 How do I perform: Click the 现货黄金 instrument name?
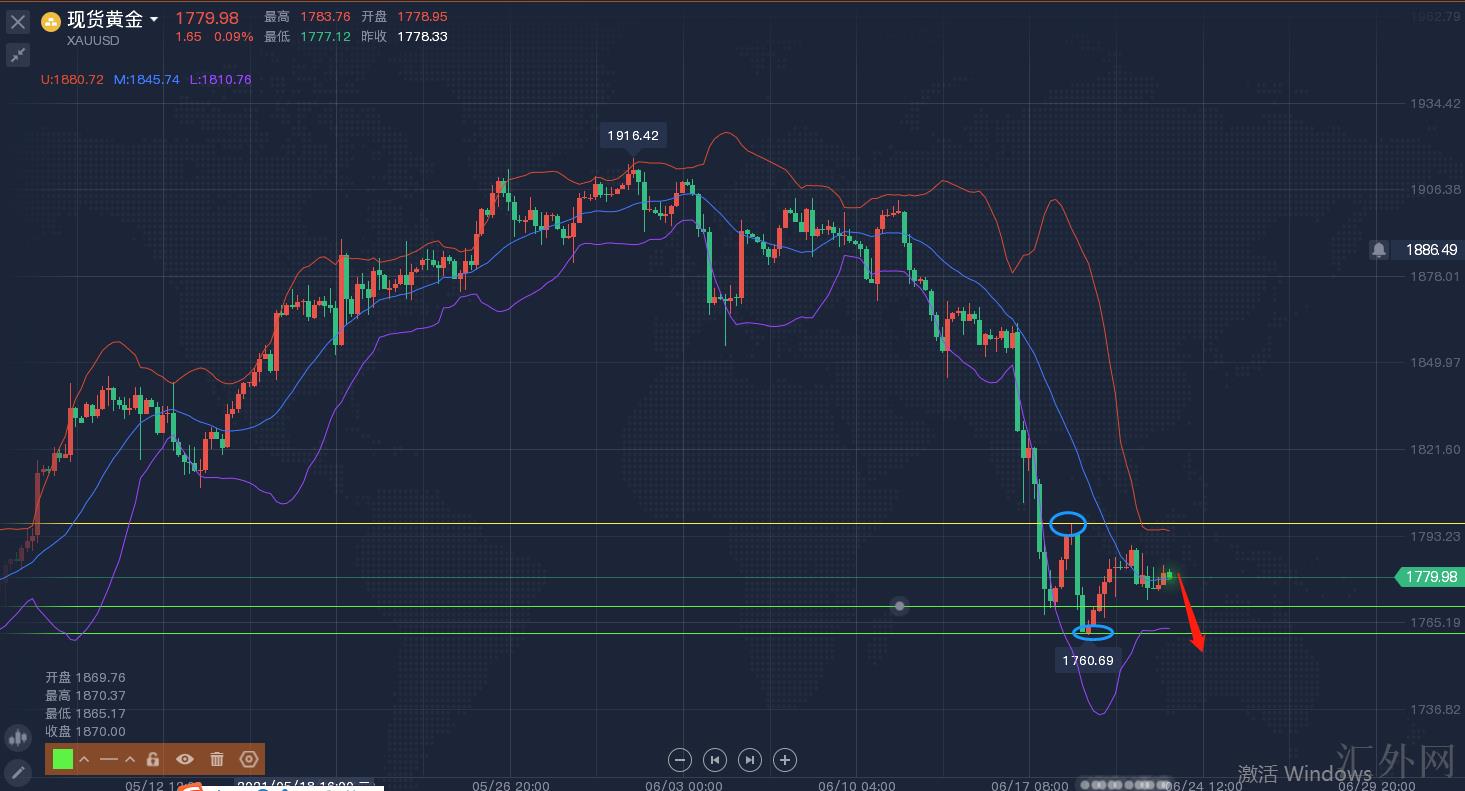coord(105,20)
